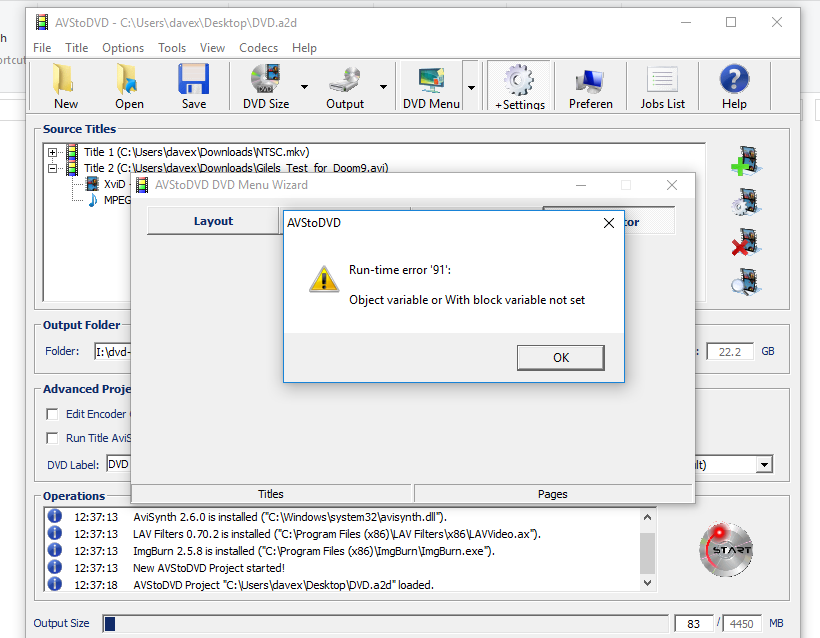Viewport: 820px width, 638px height.
Task: Select the Titles tab at wizard bottom
Action: 271,494
